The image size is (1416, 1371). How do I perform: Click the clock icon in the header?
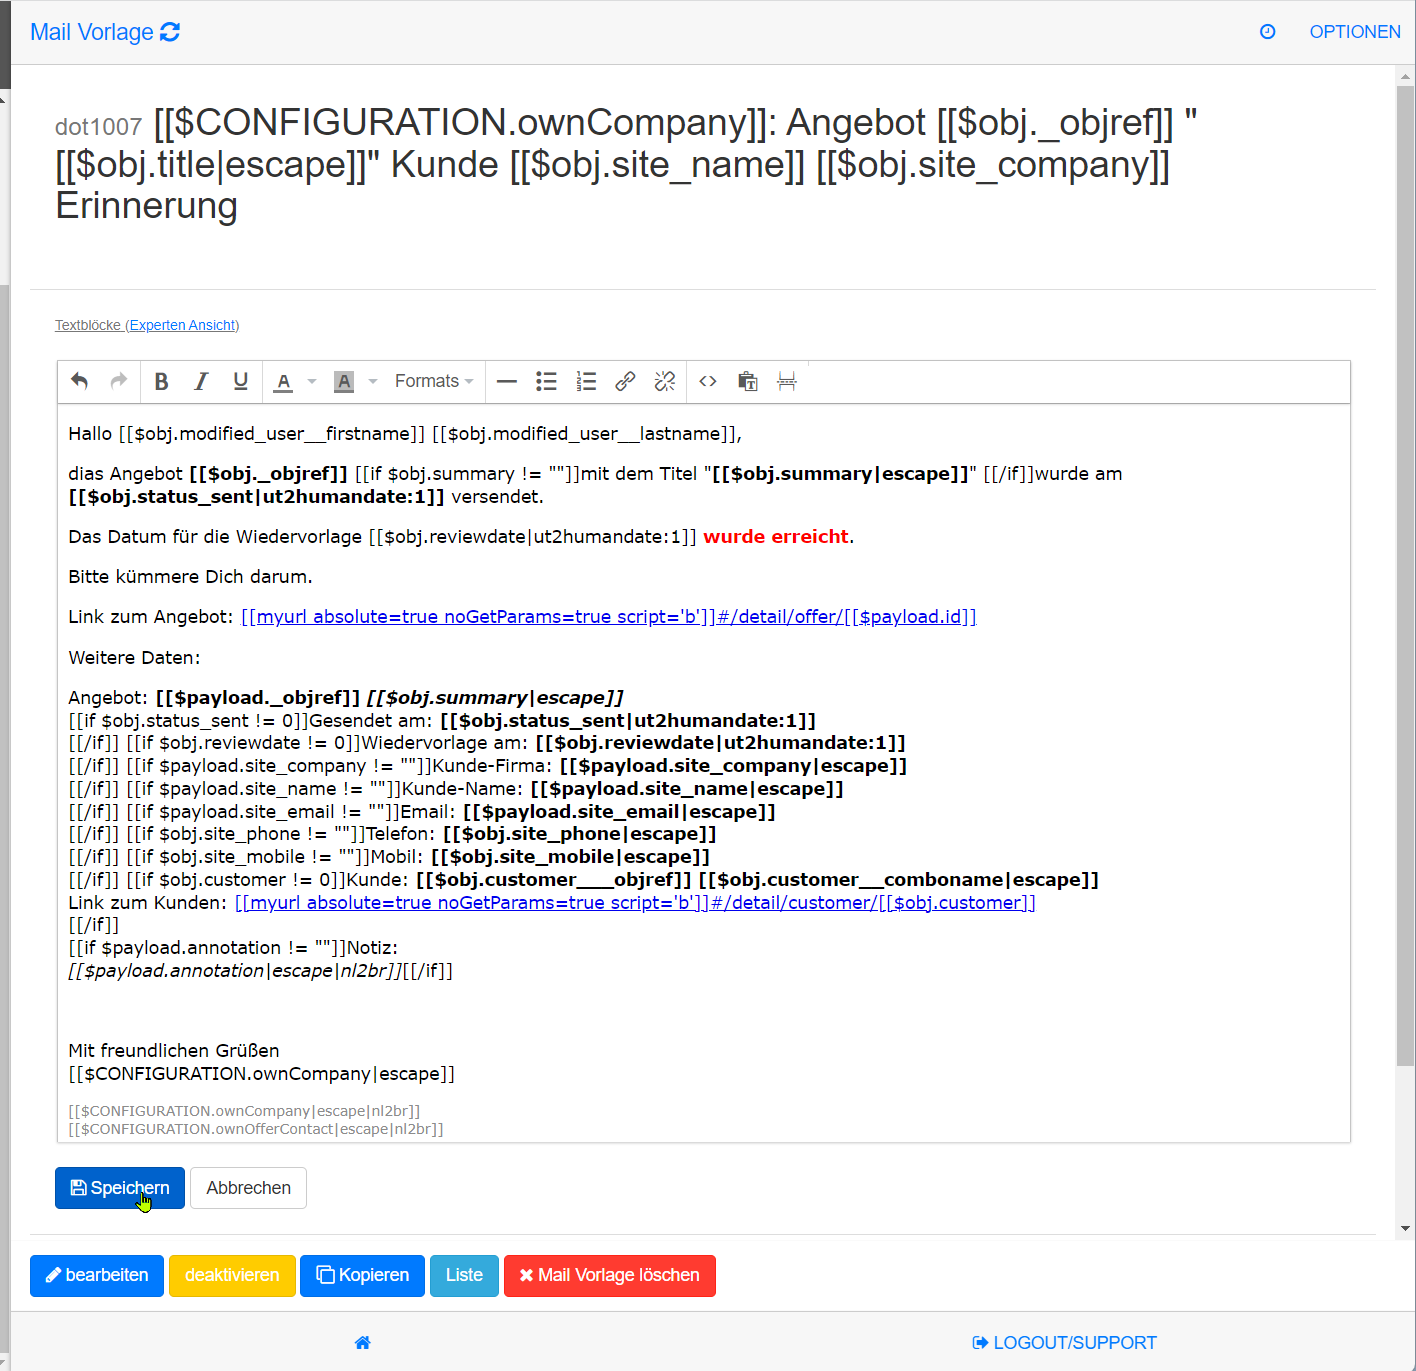coord(1267,32)
